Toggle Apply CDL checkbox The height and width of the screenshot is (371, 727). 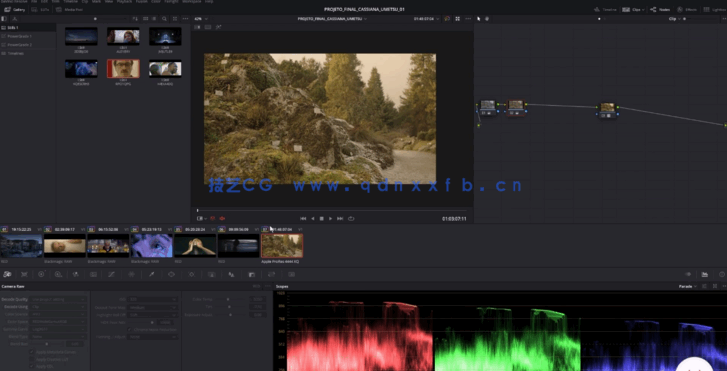click(x=32, y=366)
